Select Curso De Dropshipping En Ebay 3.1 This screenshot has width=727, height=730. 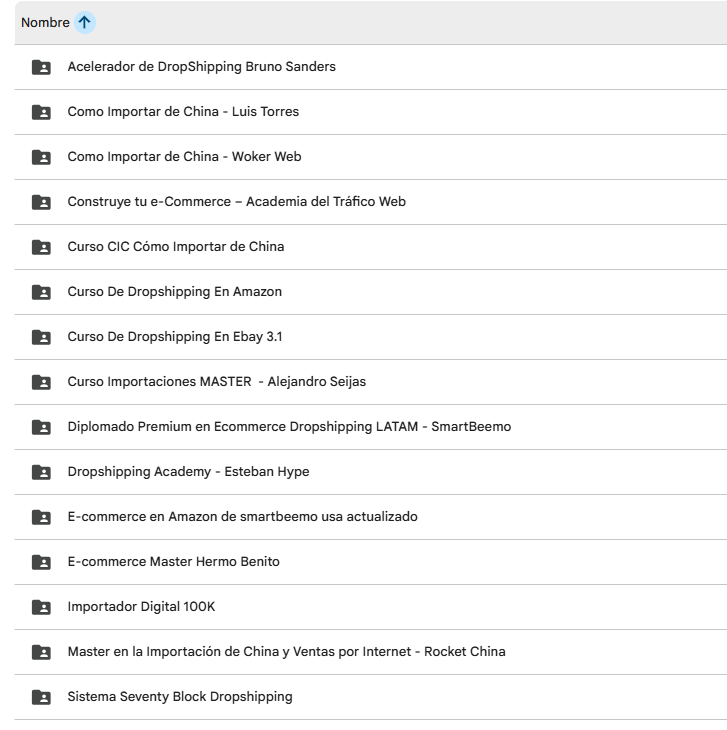click(174, 337)
